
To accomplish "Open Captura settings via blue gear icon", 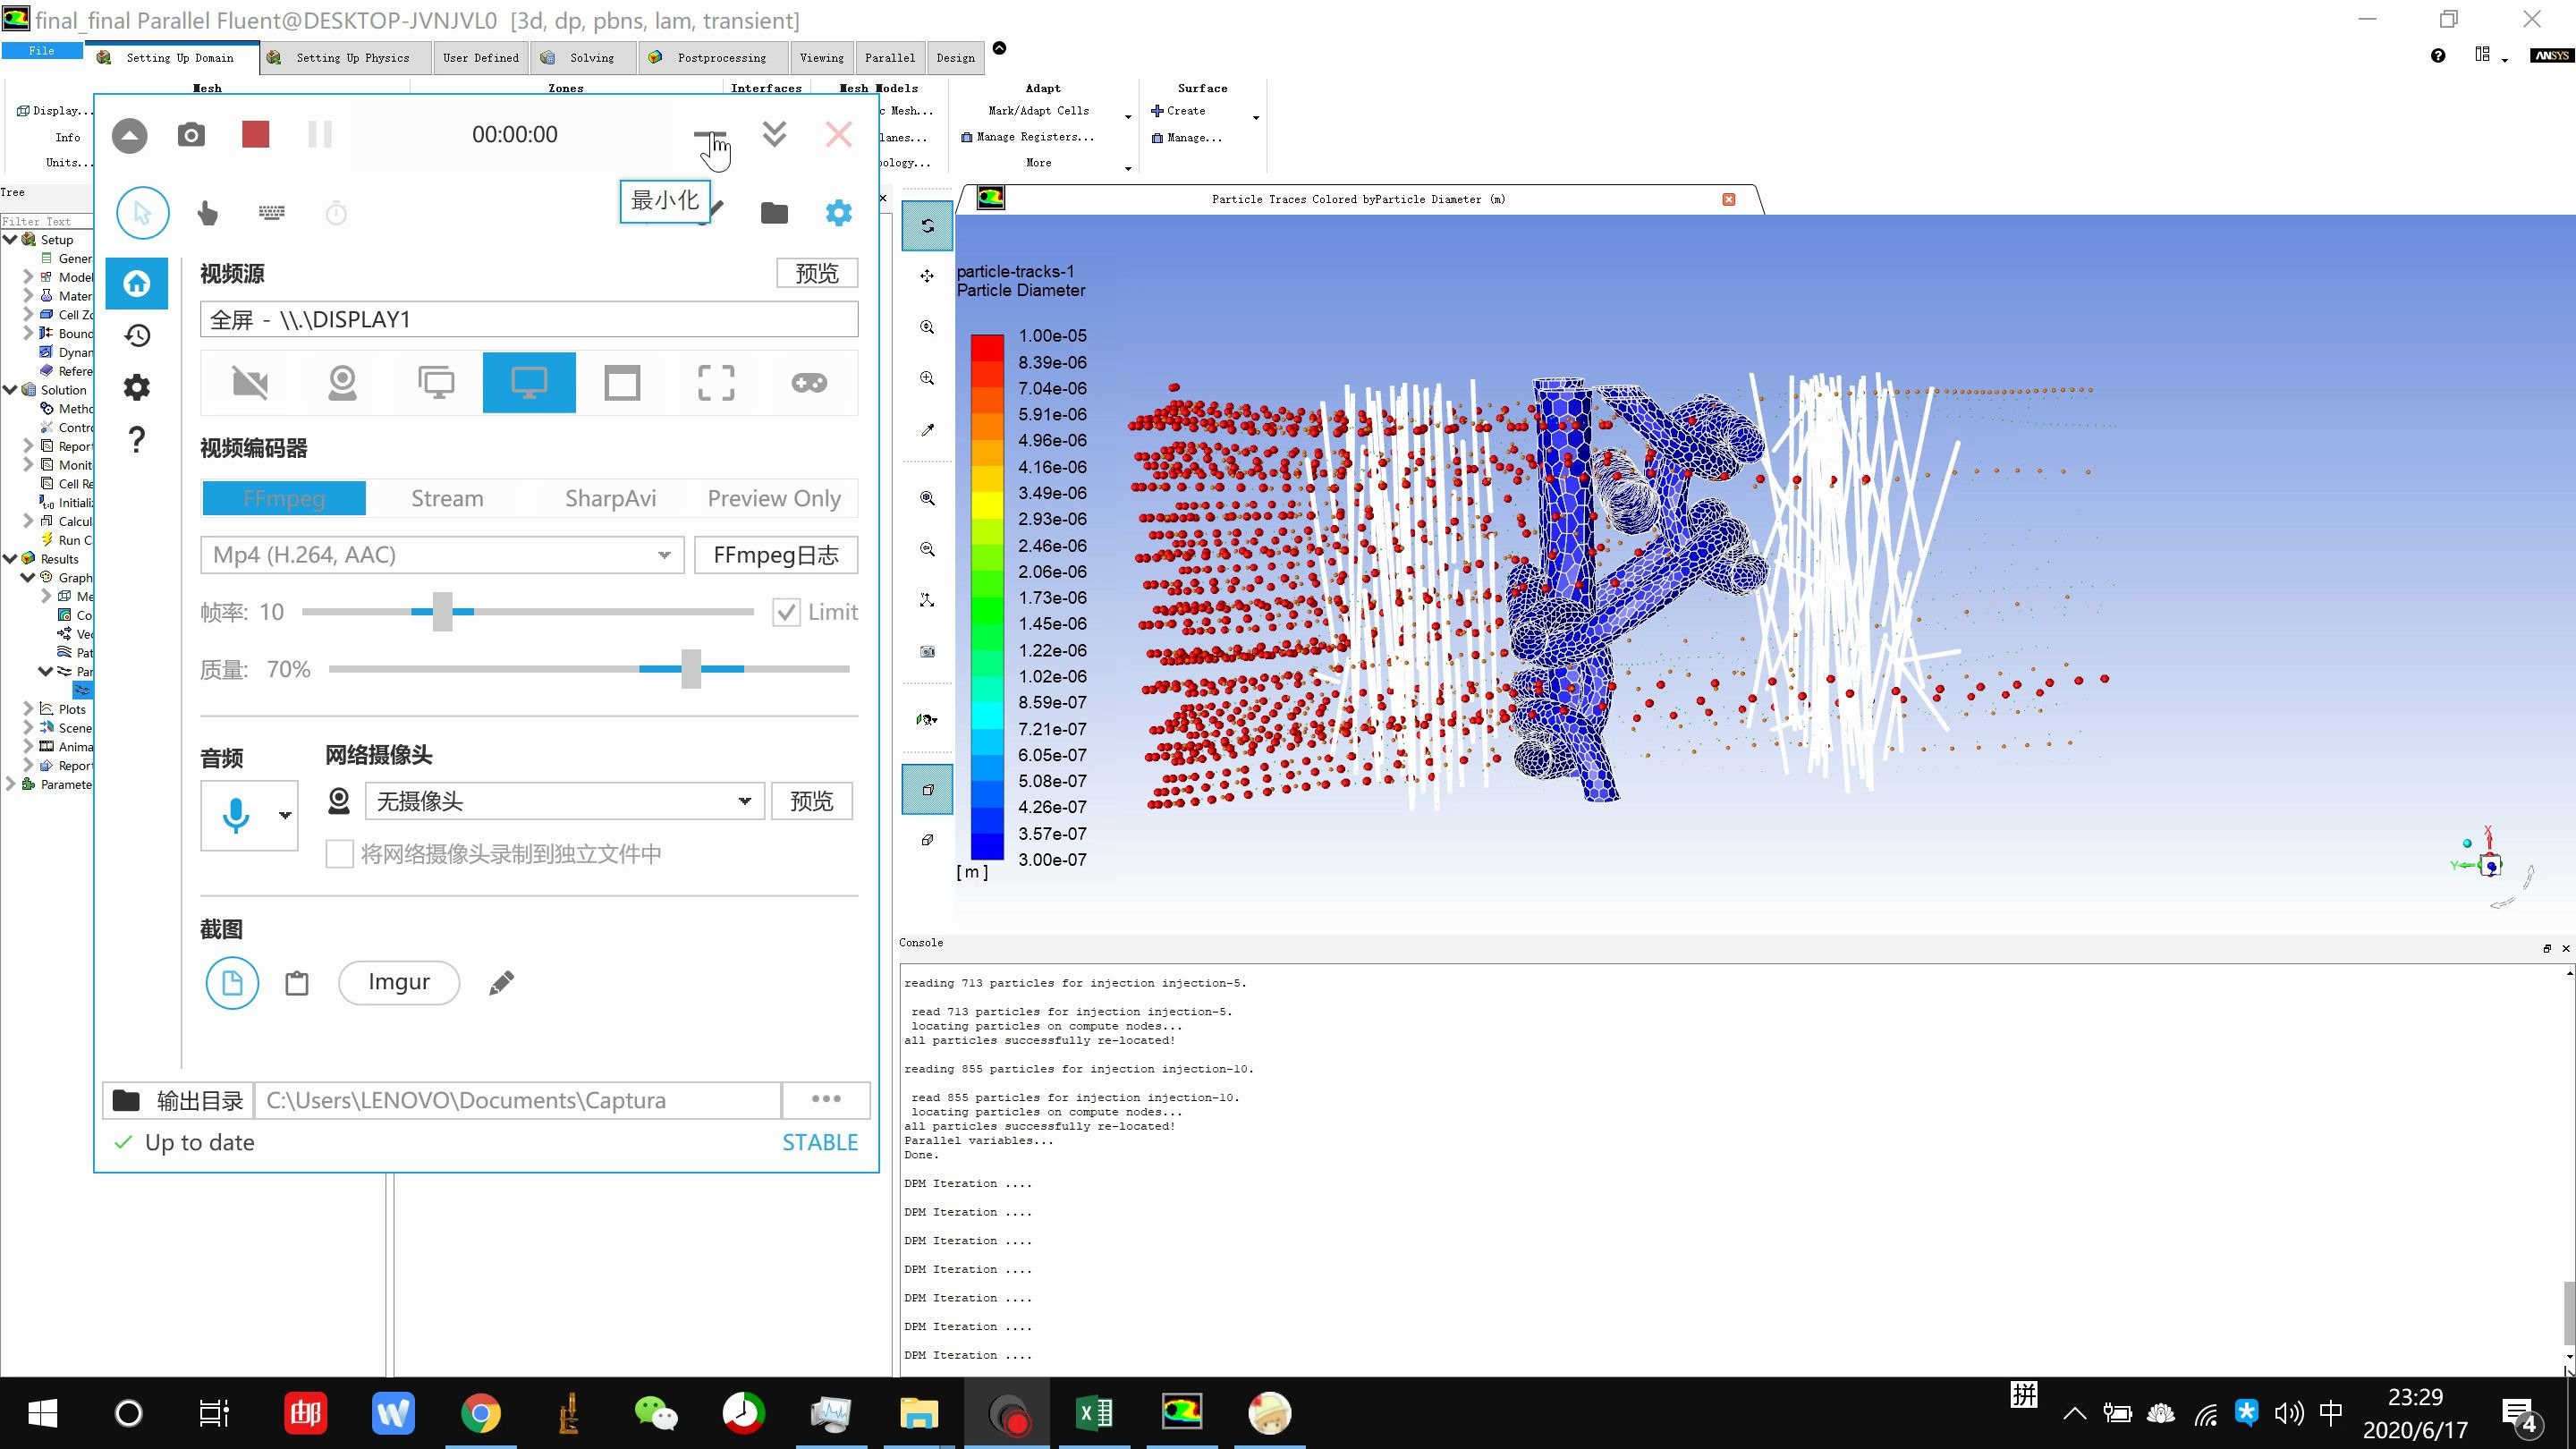I will [x=839, y=213].
